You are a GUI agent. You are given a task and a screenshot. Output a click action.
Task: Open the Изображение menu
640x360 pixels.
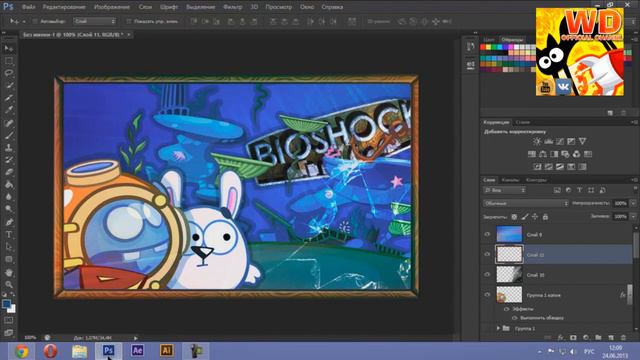(111, 7)
